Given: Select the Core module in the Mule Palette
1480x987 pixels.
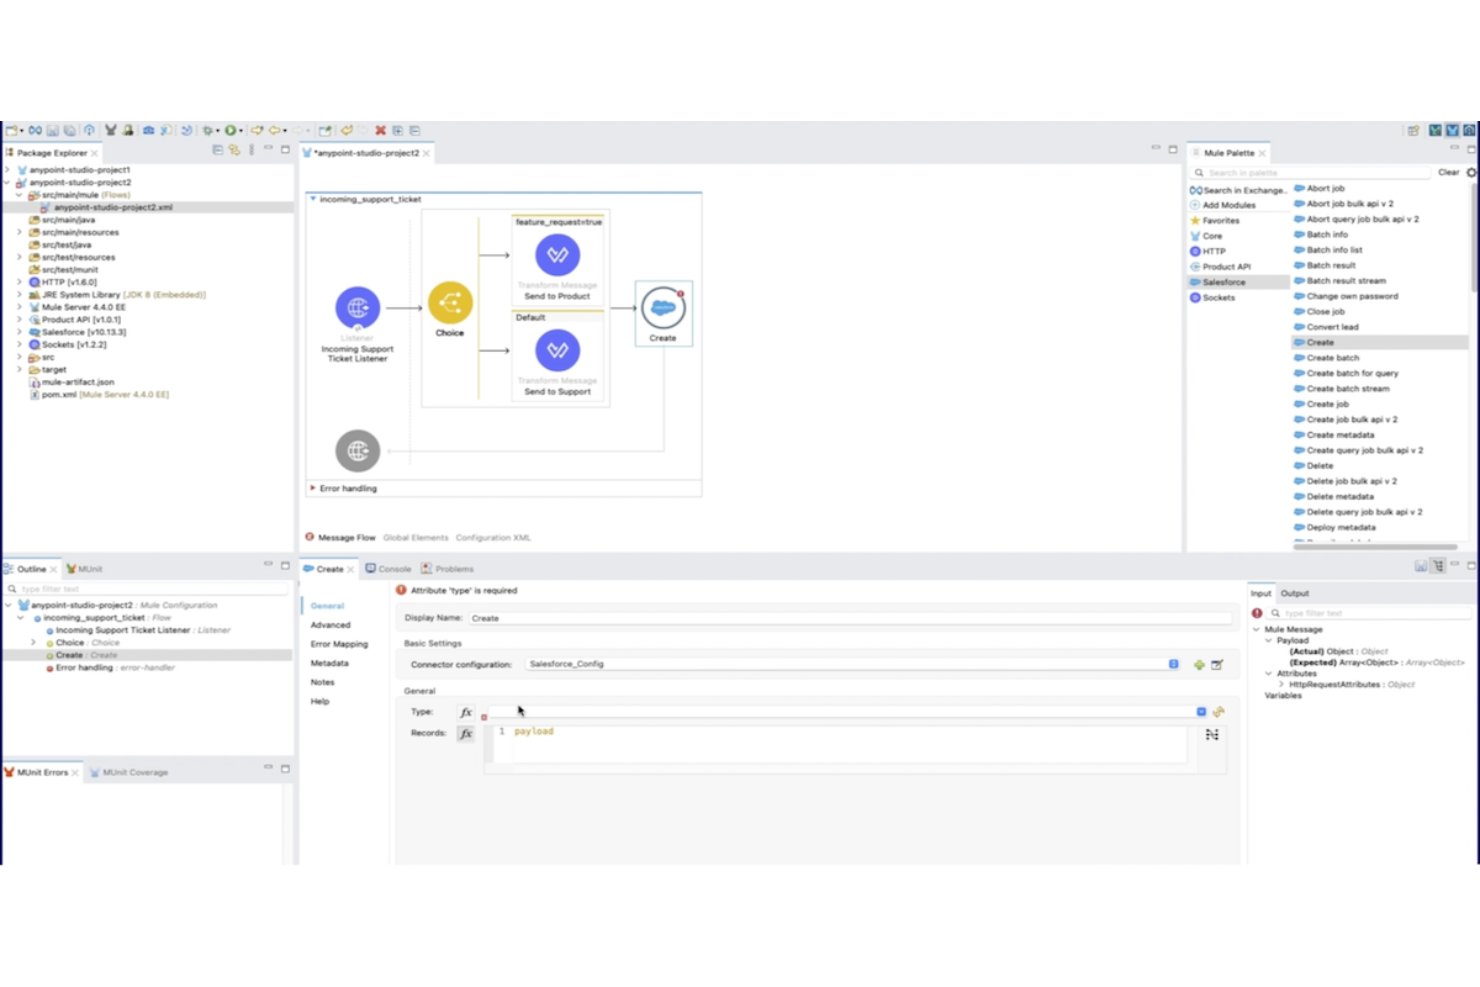Looking at the screenshot, I should pos(1210,235).
